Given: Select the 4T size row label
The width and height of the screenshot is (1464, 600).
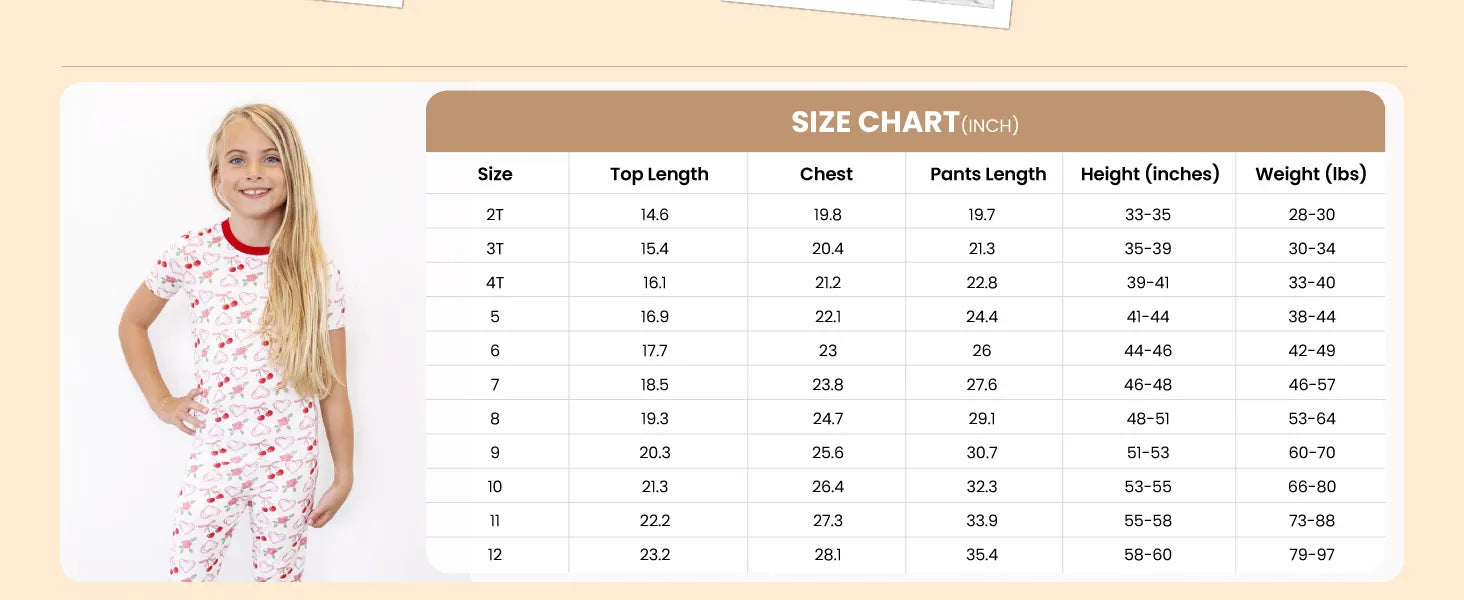Looking at the screenshot, I should point(495,283).
